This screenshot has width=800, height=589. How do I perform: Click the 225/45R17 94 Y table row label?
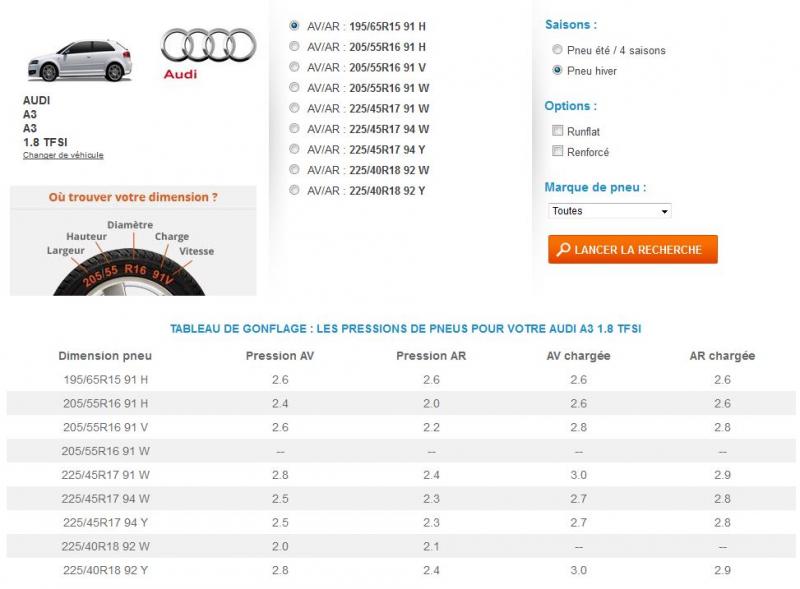(106, 523)
